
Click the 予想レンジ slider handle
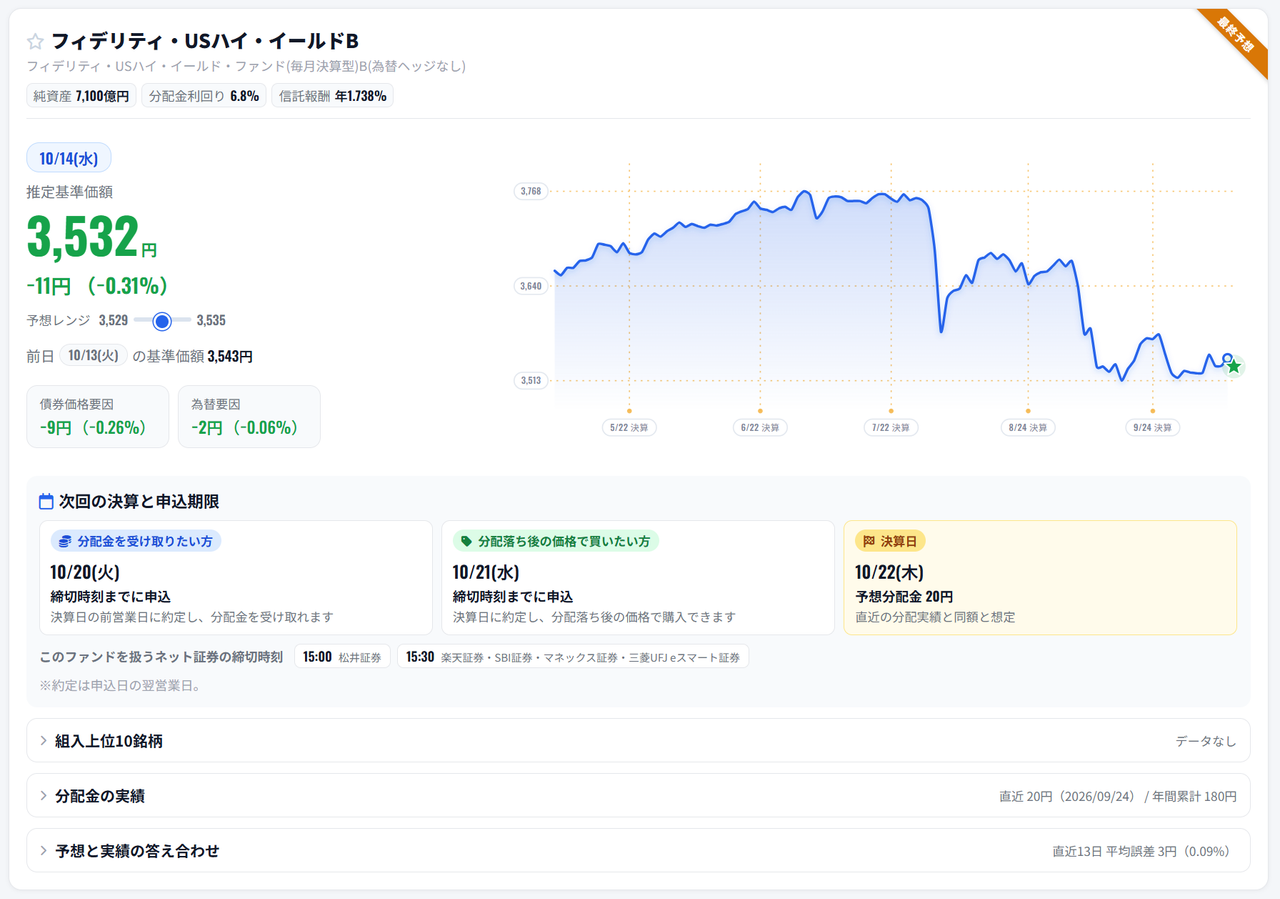tap(162, 321)
